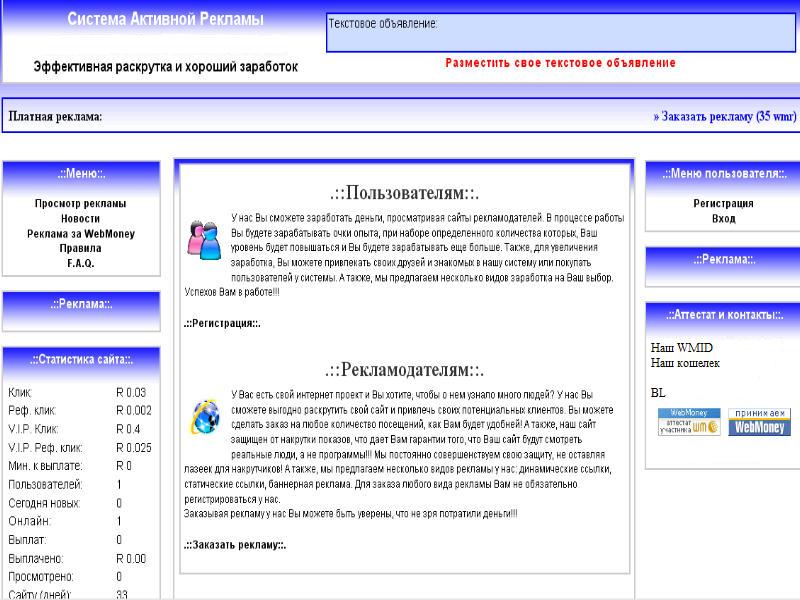The width and height of the screenshot is (800, 600).
Task: Click the 'Онлайн:' statistics label
Action: [30, 521]
